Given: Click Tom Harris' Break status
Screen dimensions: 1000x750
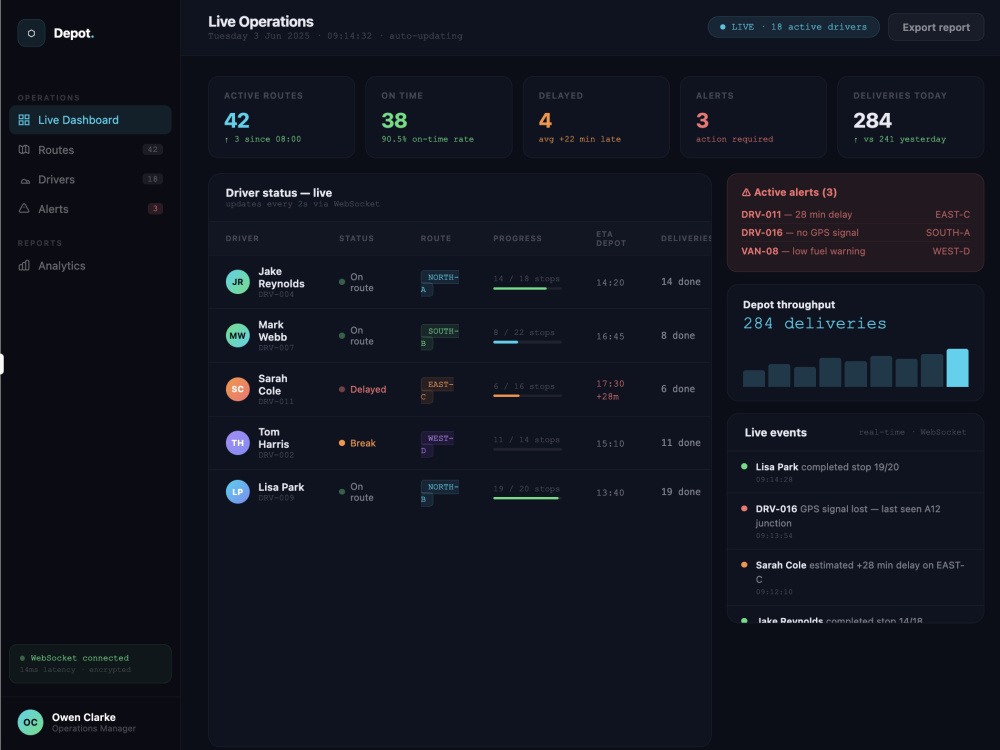Looking at the screenshot, I should pyautogui.click(x=357, y=443).
